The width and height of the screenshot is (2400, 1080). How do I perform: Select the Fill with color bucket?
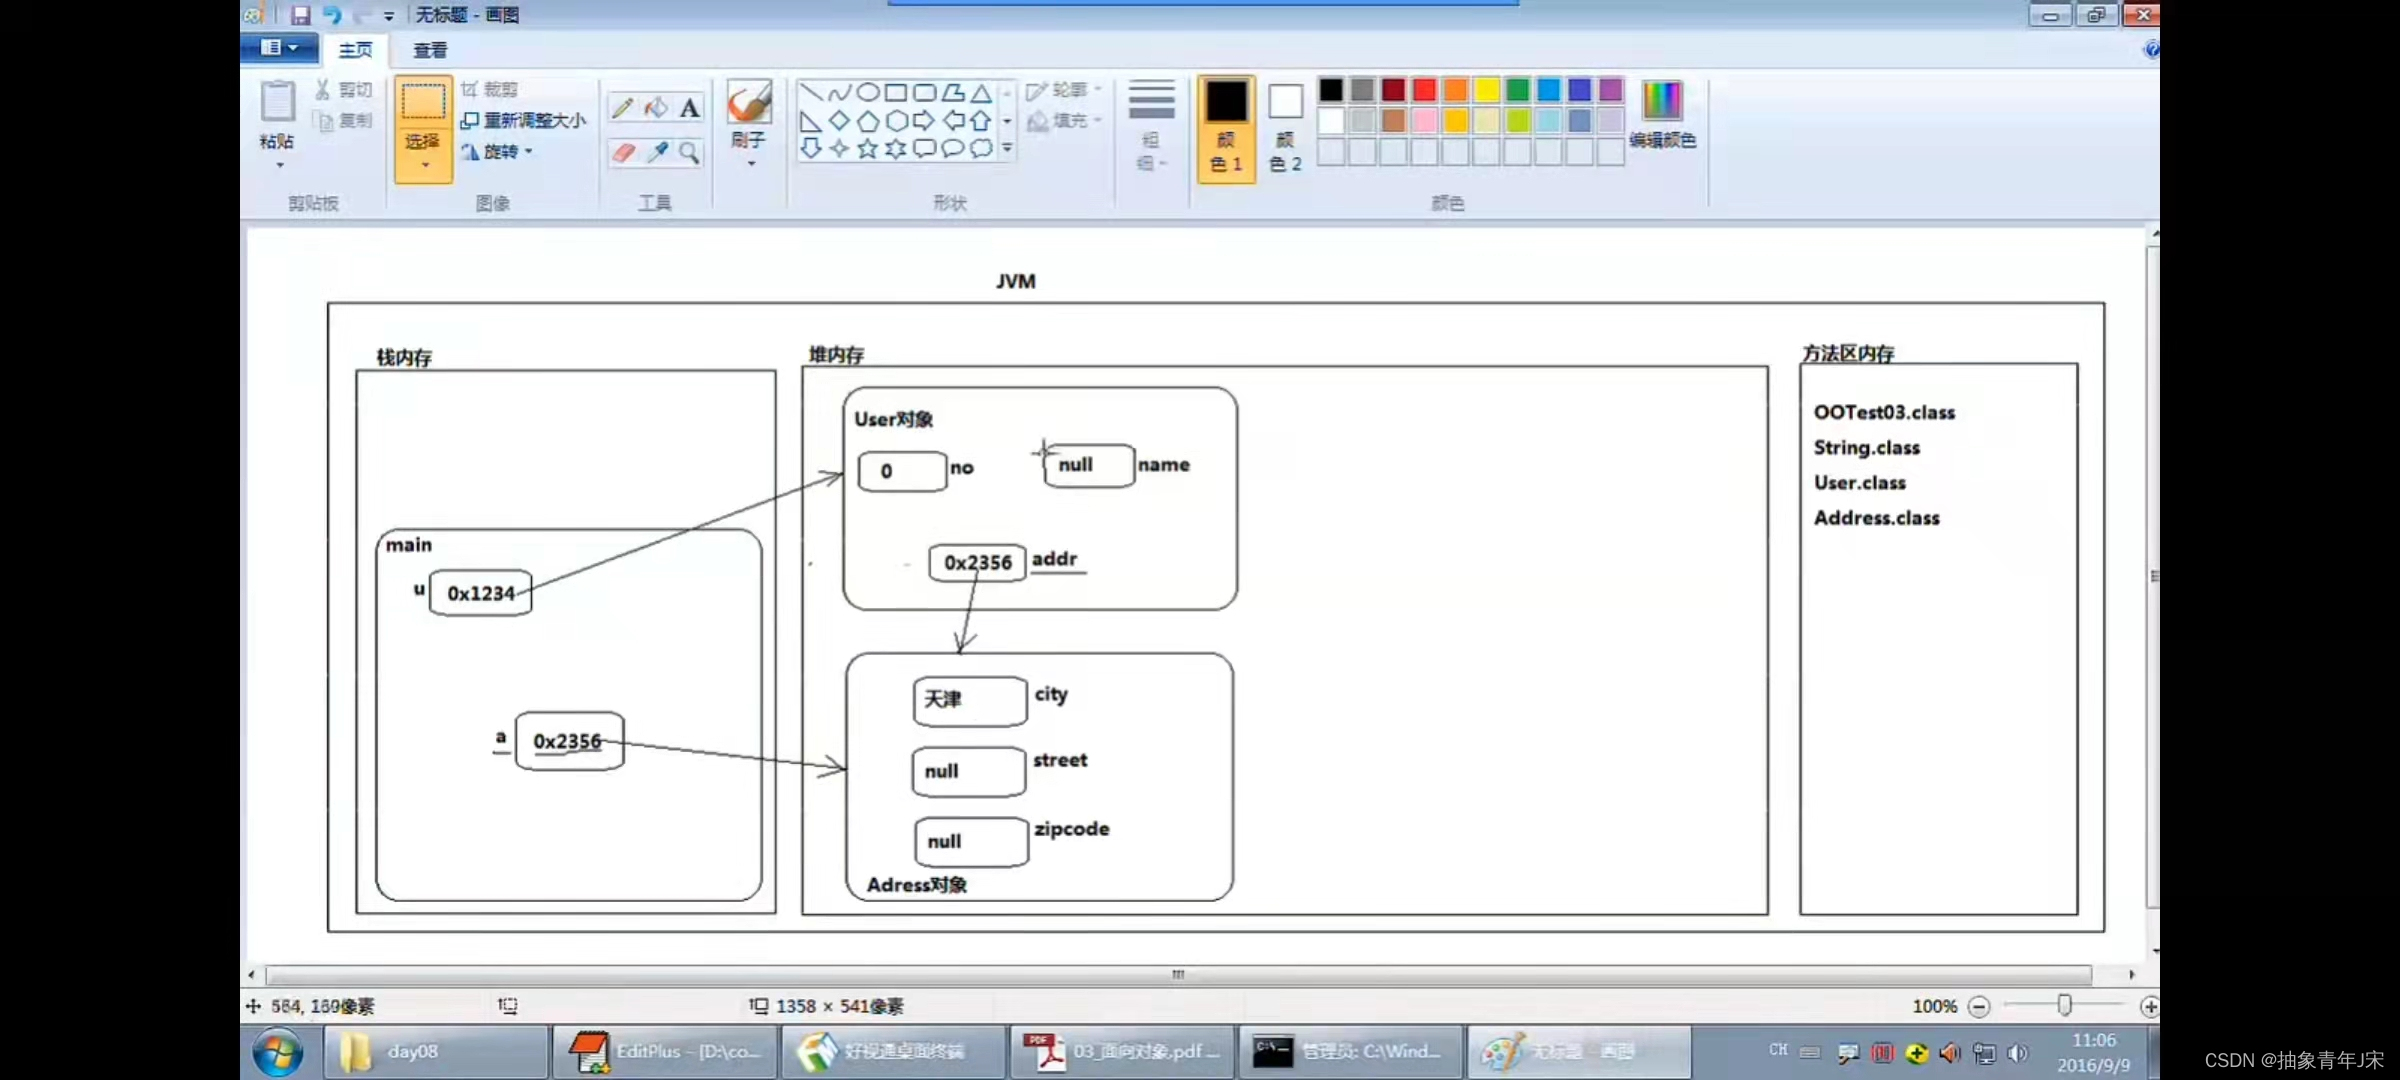pos(656,108)
